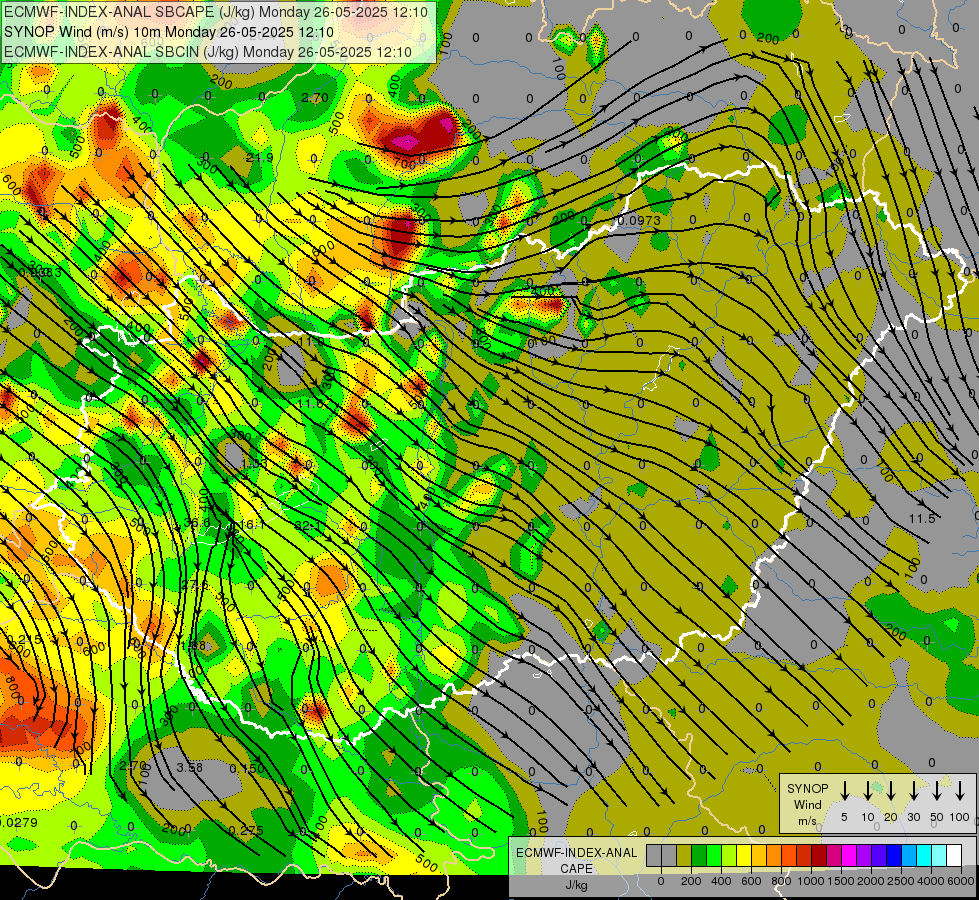Click the wind legend '100' speed label
Image resolution: width=979 pixels, height=900 pixels.
(960, 817)
